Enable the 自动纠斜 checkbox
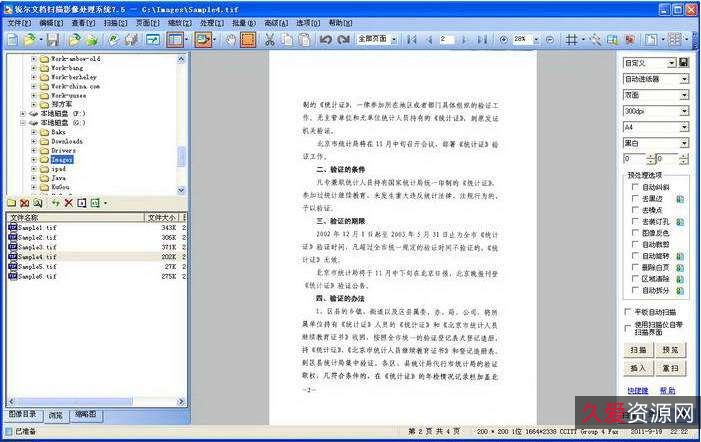The width and height of the screenshot is (701, 442). (635, 187)
